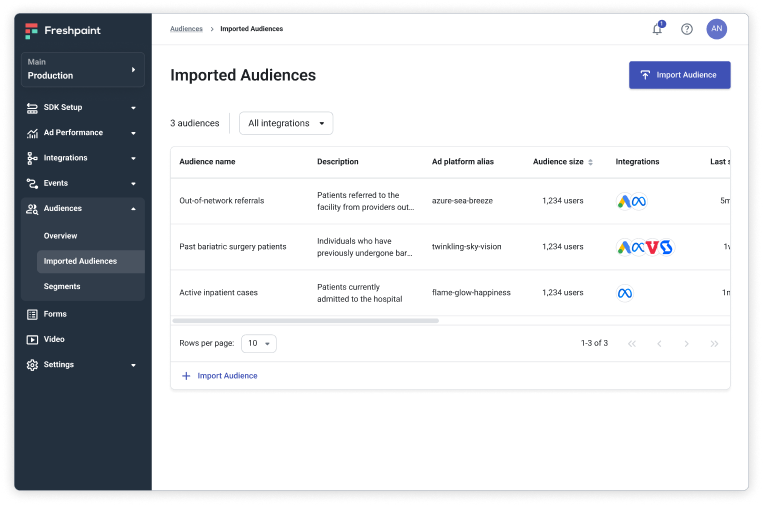Go to next page arrow in pagination

click(686, 343)
